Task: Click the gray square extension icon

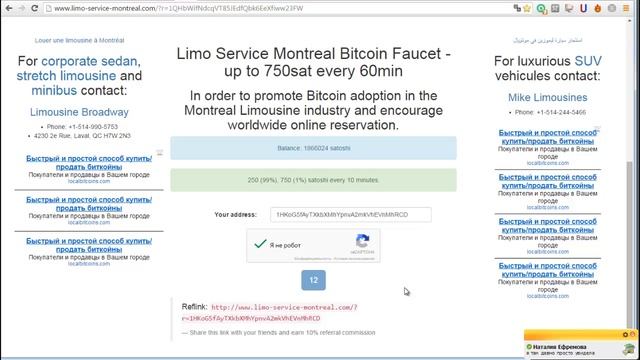Action: coord(555,8)
